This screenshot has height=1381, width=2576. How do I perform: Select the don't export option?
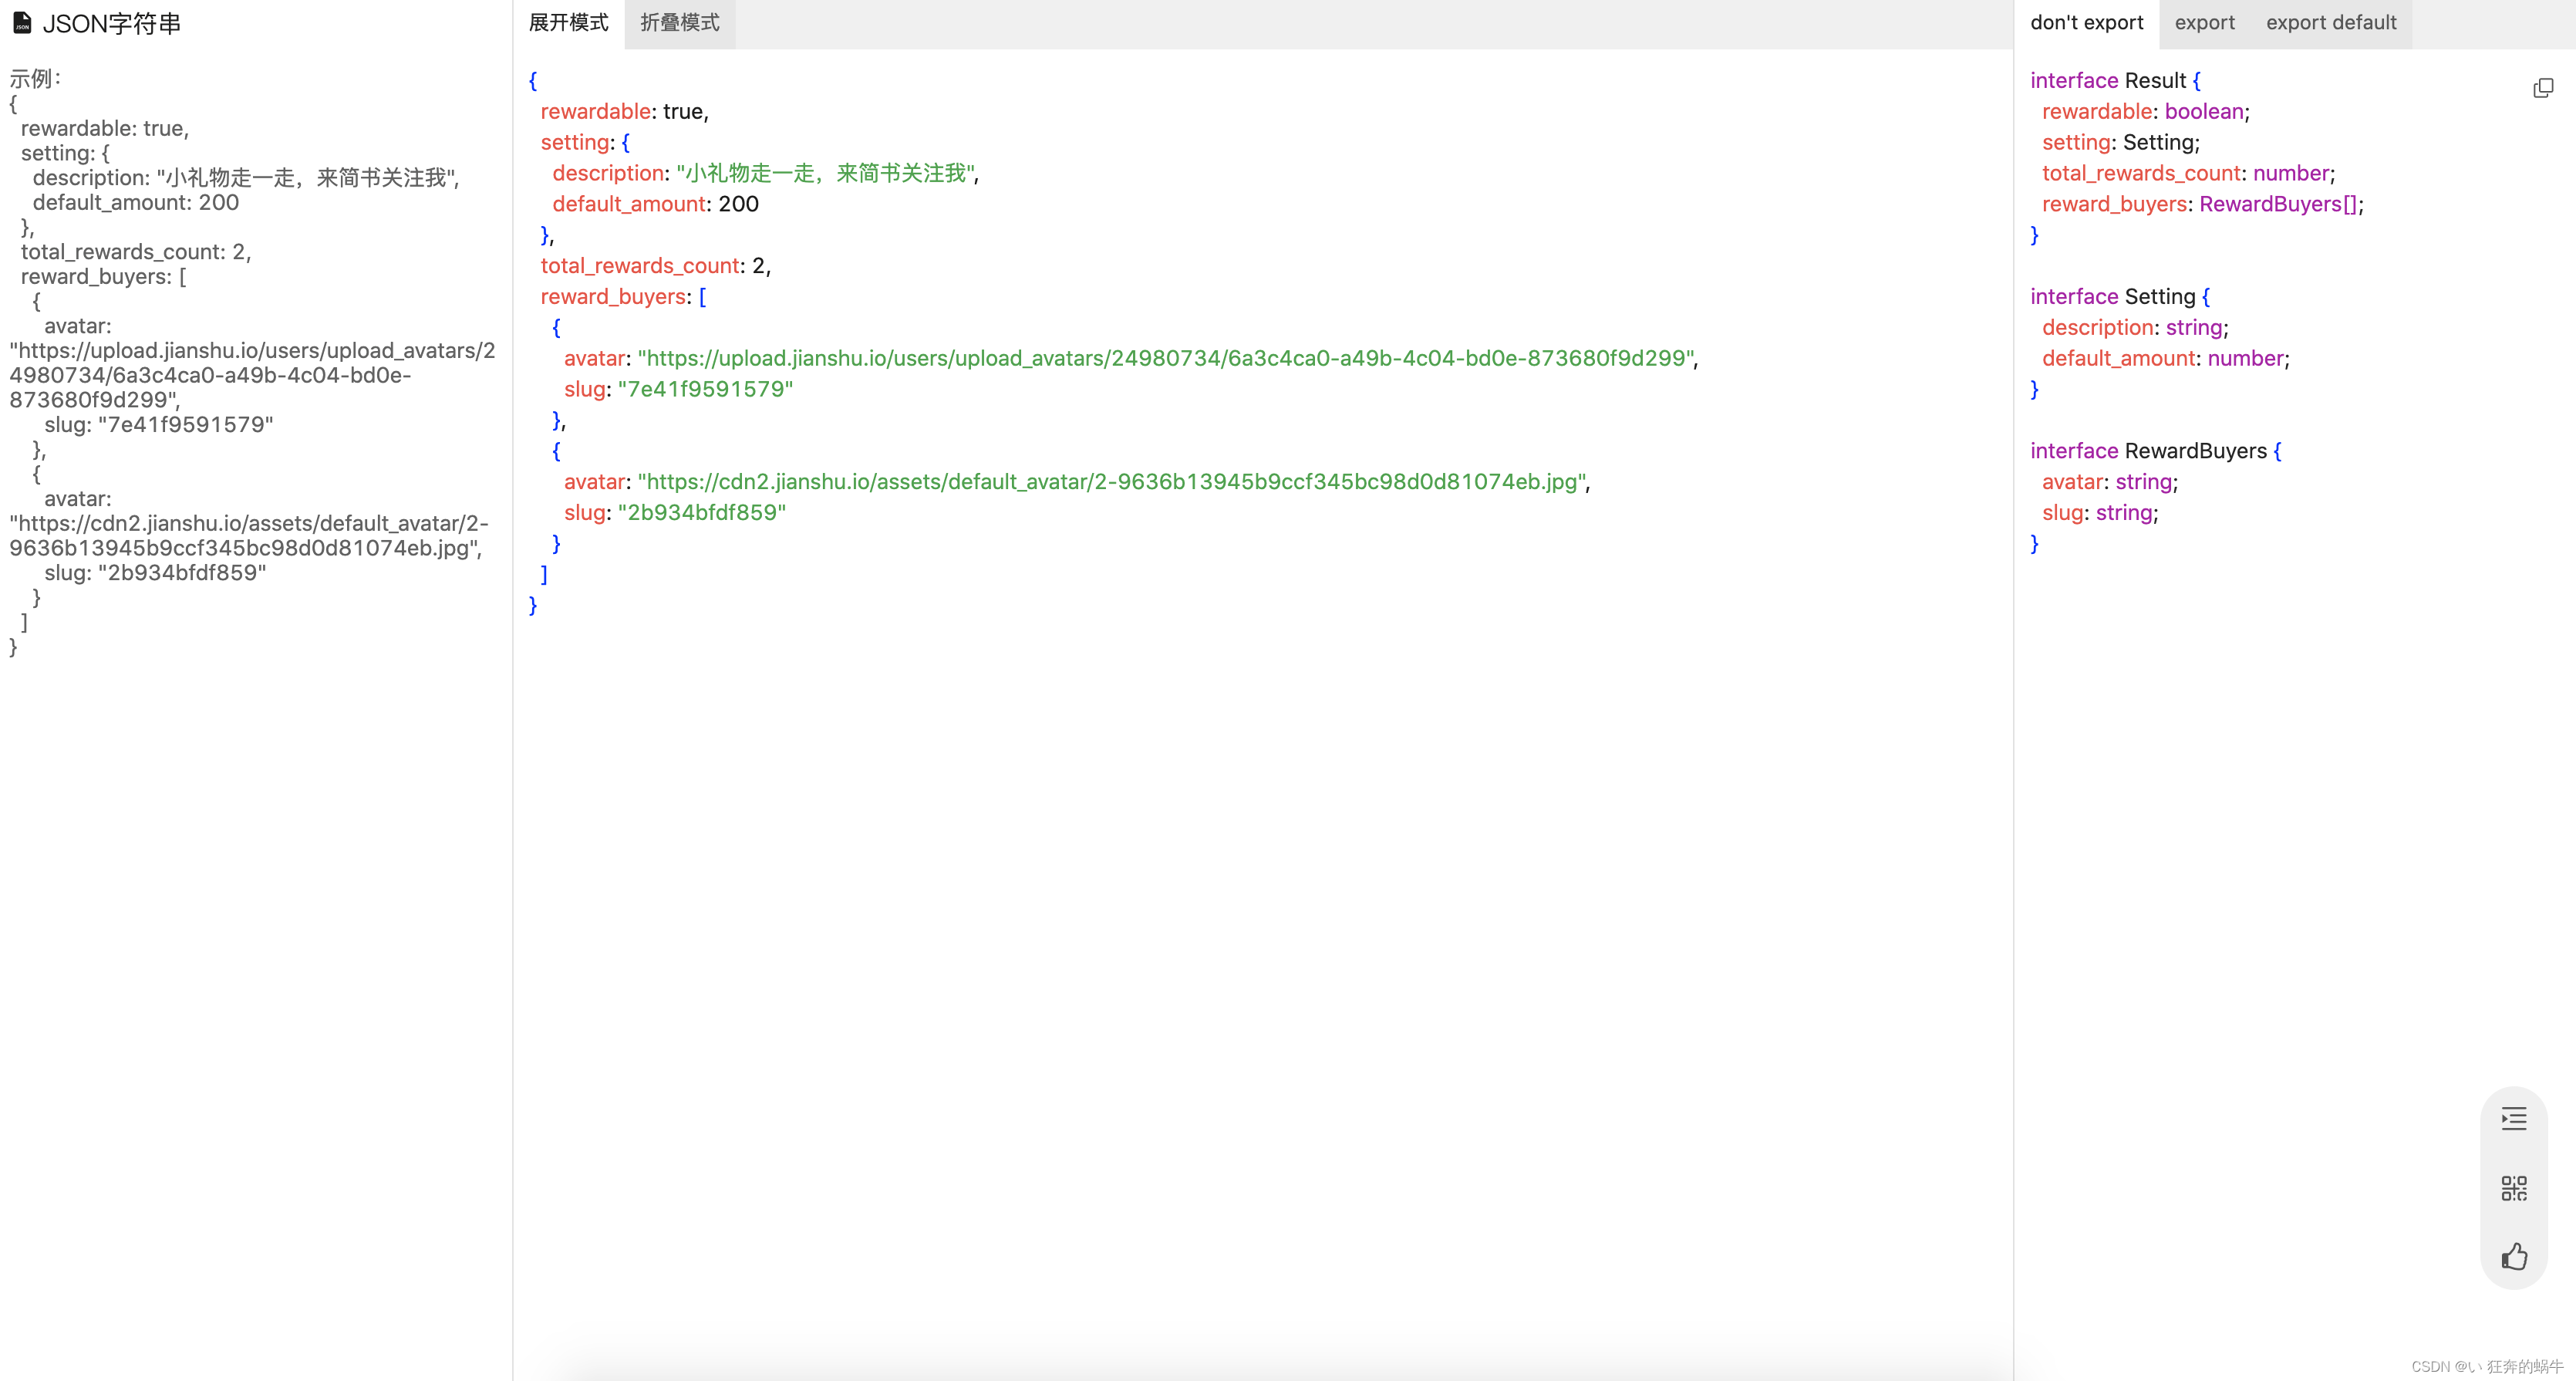(2086, 23)
